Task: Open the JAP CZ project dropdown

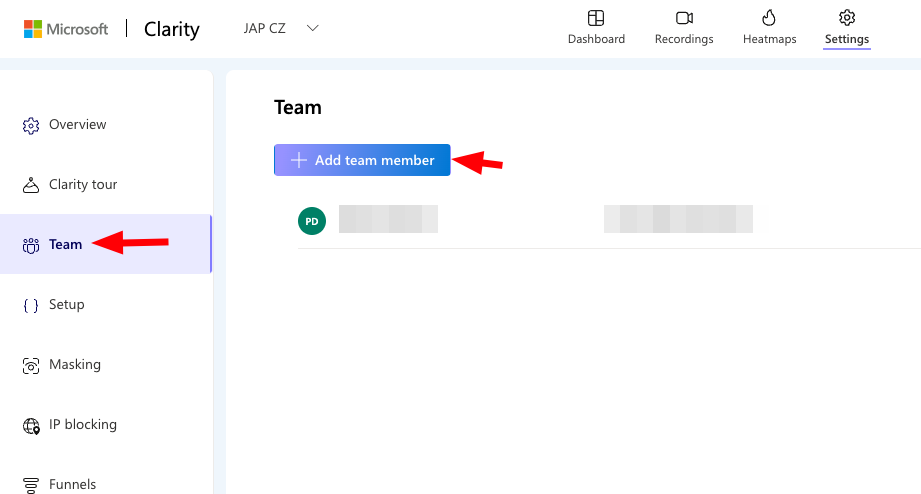Action: click(x=281, y=28)
